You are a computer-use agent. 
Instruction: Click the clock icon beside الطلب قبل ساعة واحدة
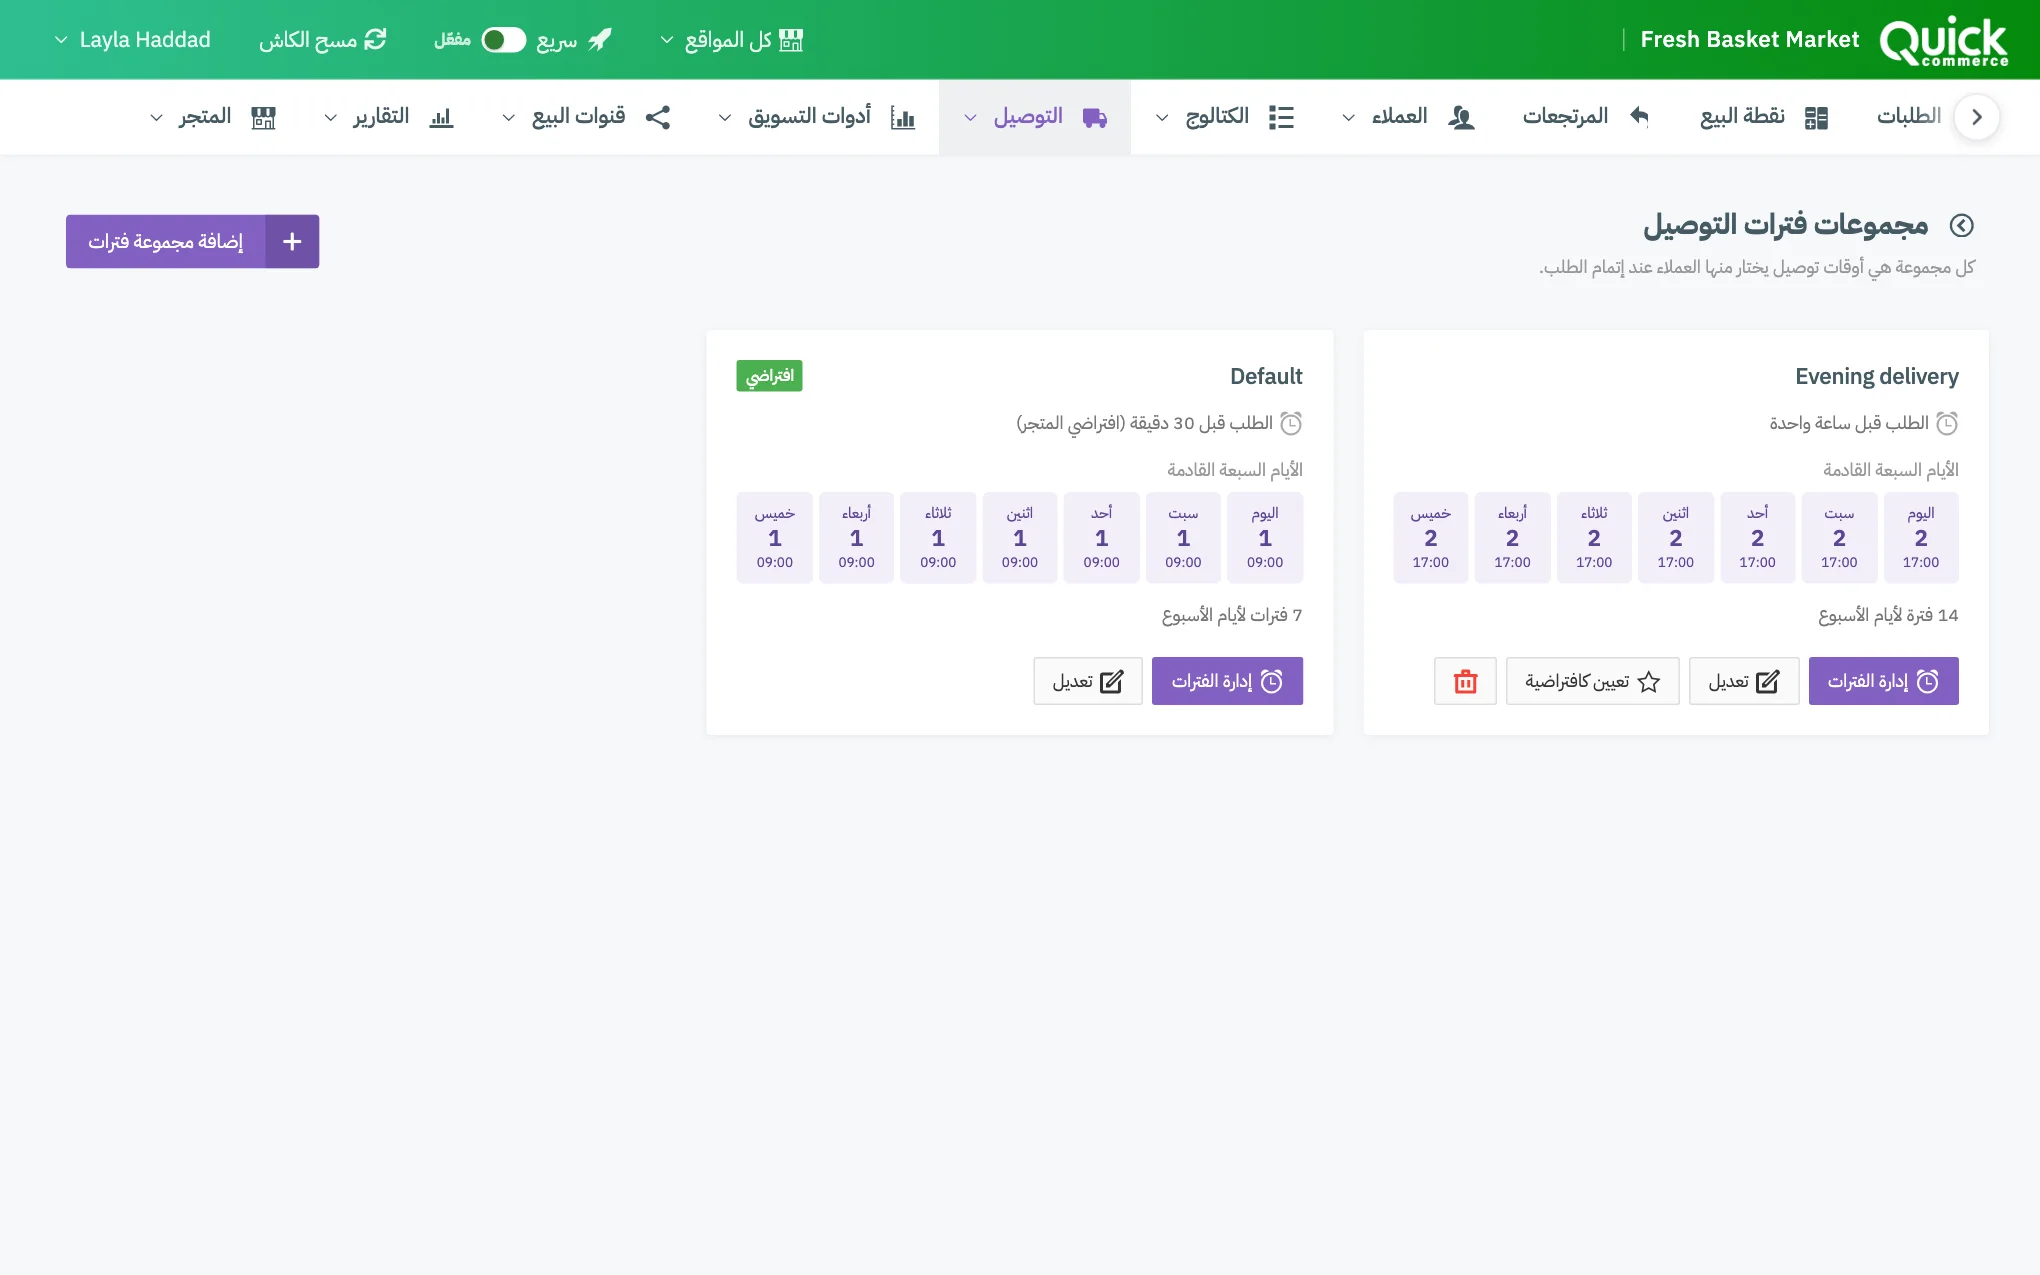1947,423
